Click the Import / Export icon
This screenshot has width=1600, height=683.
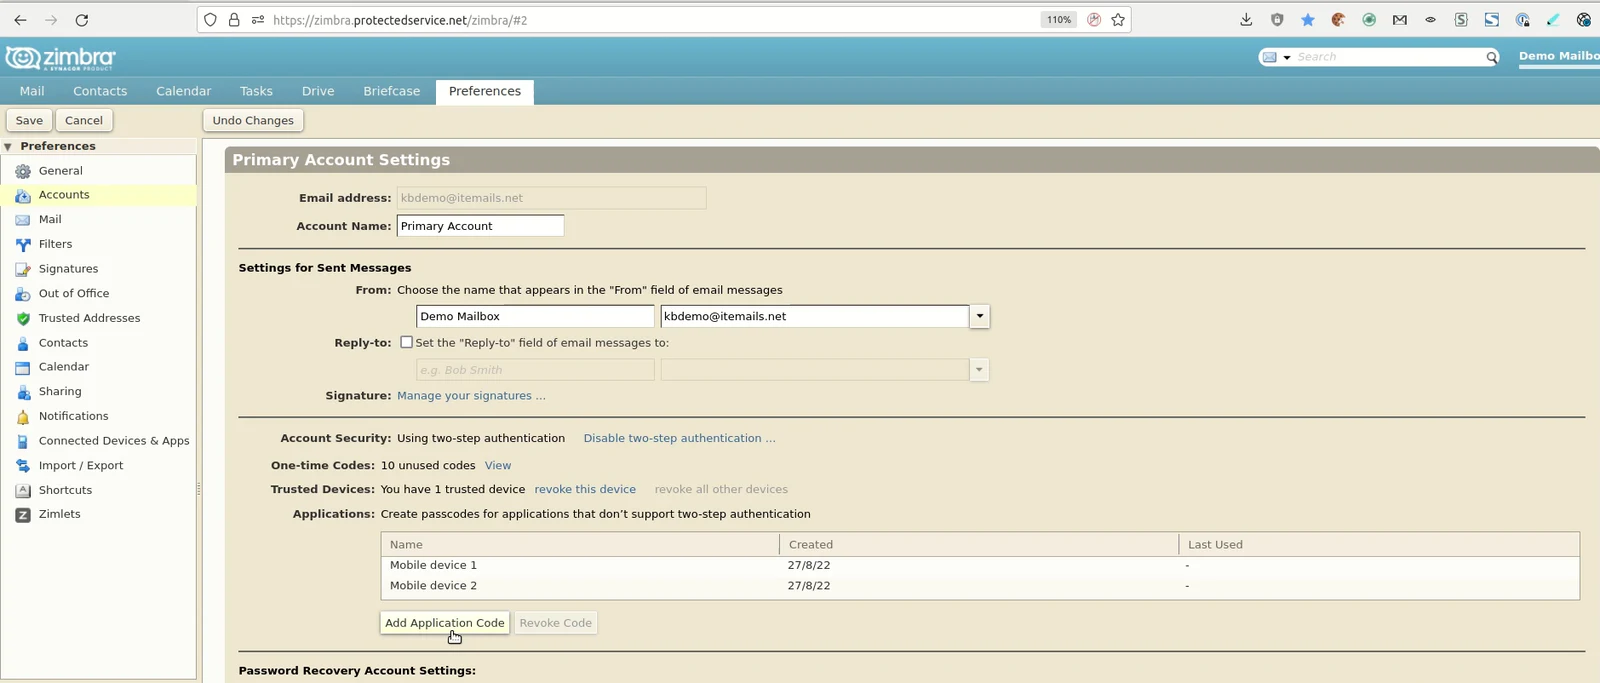point(23,466)
